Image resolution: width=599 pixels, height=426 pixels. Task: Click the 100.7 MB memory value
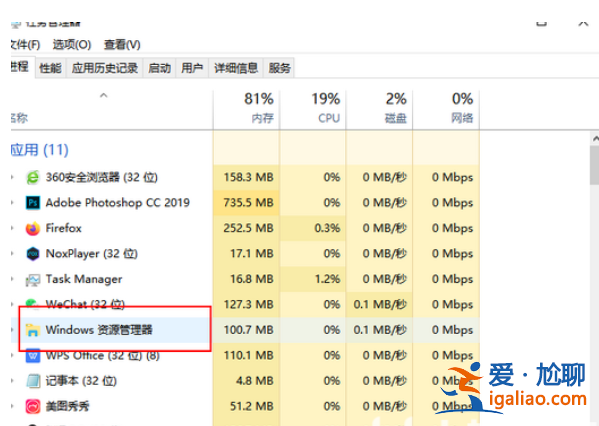pyautogui.click(x=248, y=330)
